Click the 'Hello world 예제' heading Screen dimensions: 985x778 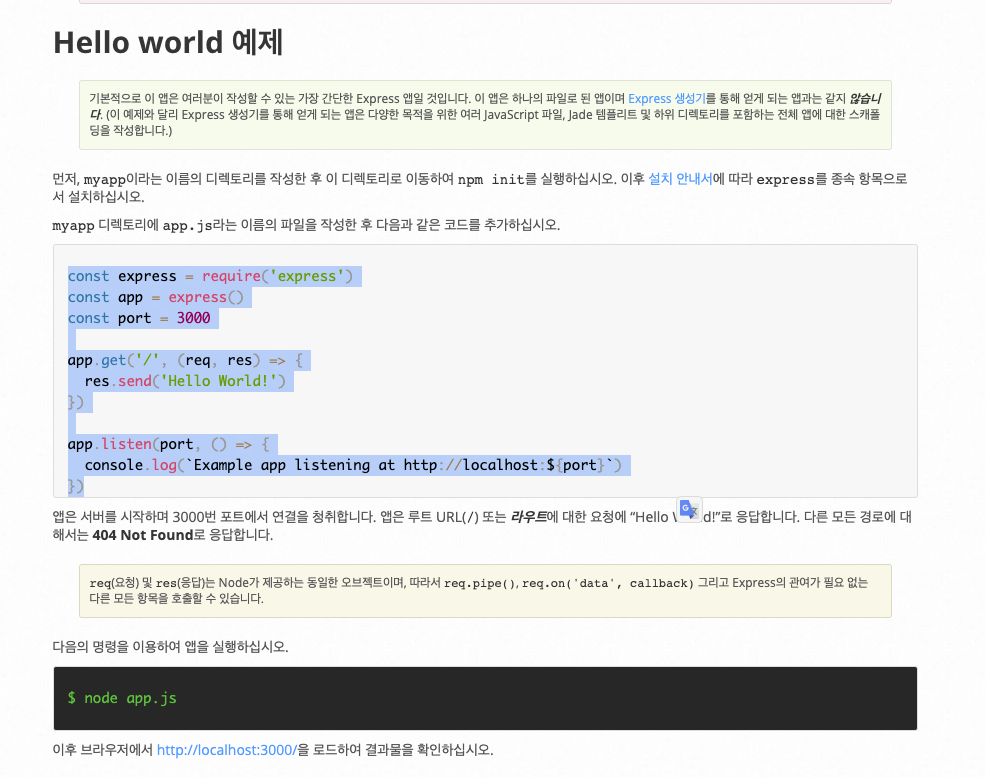point(168,43)
